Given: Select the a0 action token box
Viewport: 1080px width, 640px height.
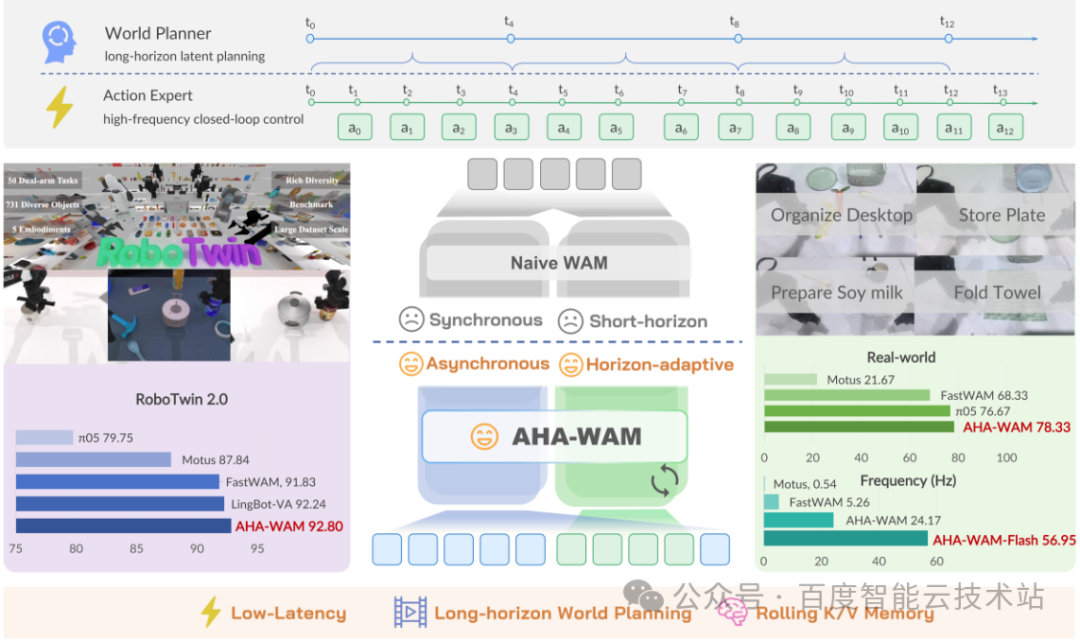Looking at the screenshot, I should (x=355, y=127).
